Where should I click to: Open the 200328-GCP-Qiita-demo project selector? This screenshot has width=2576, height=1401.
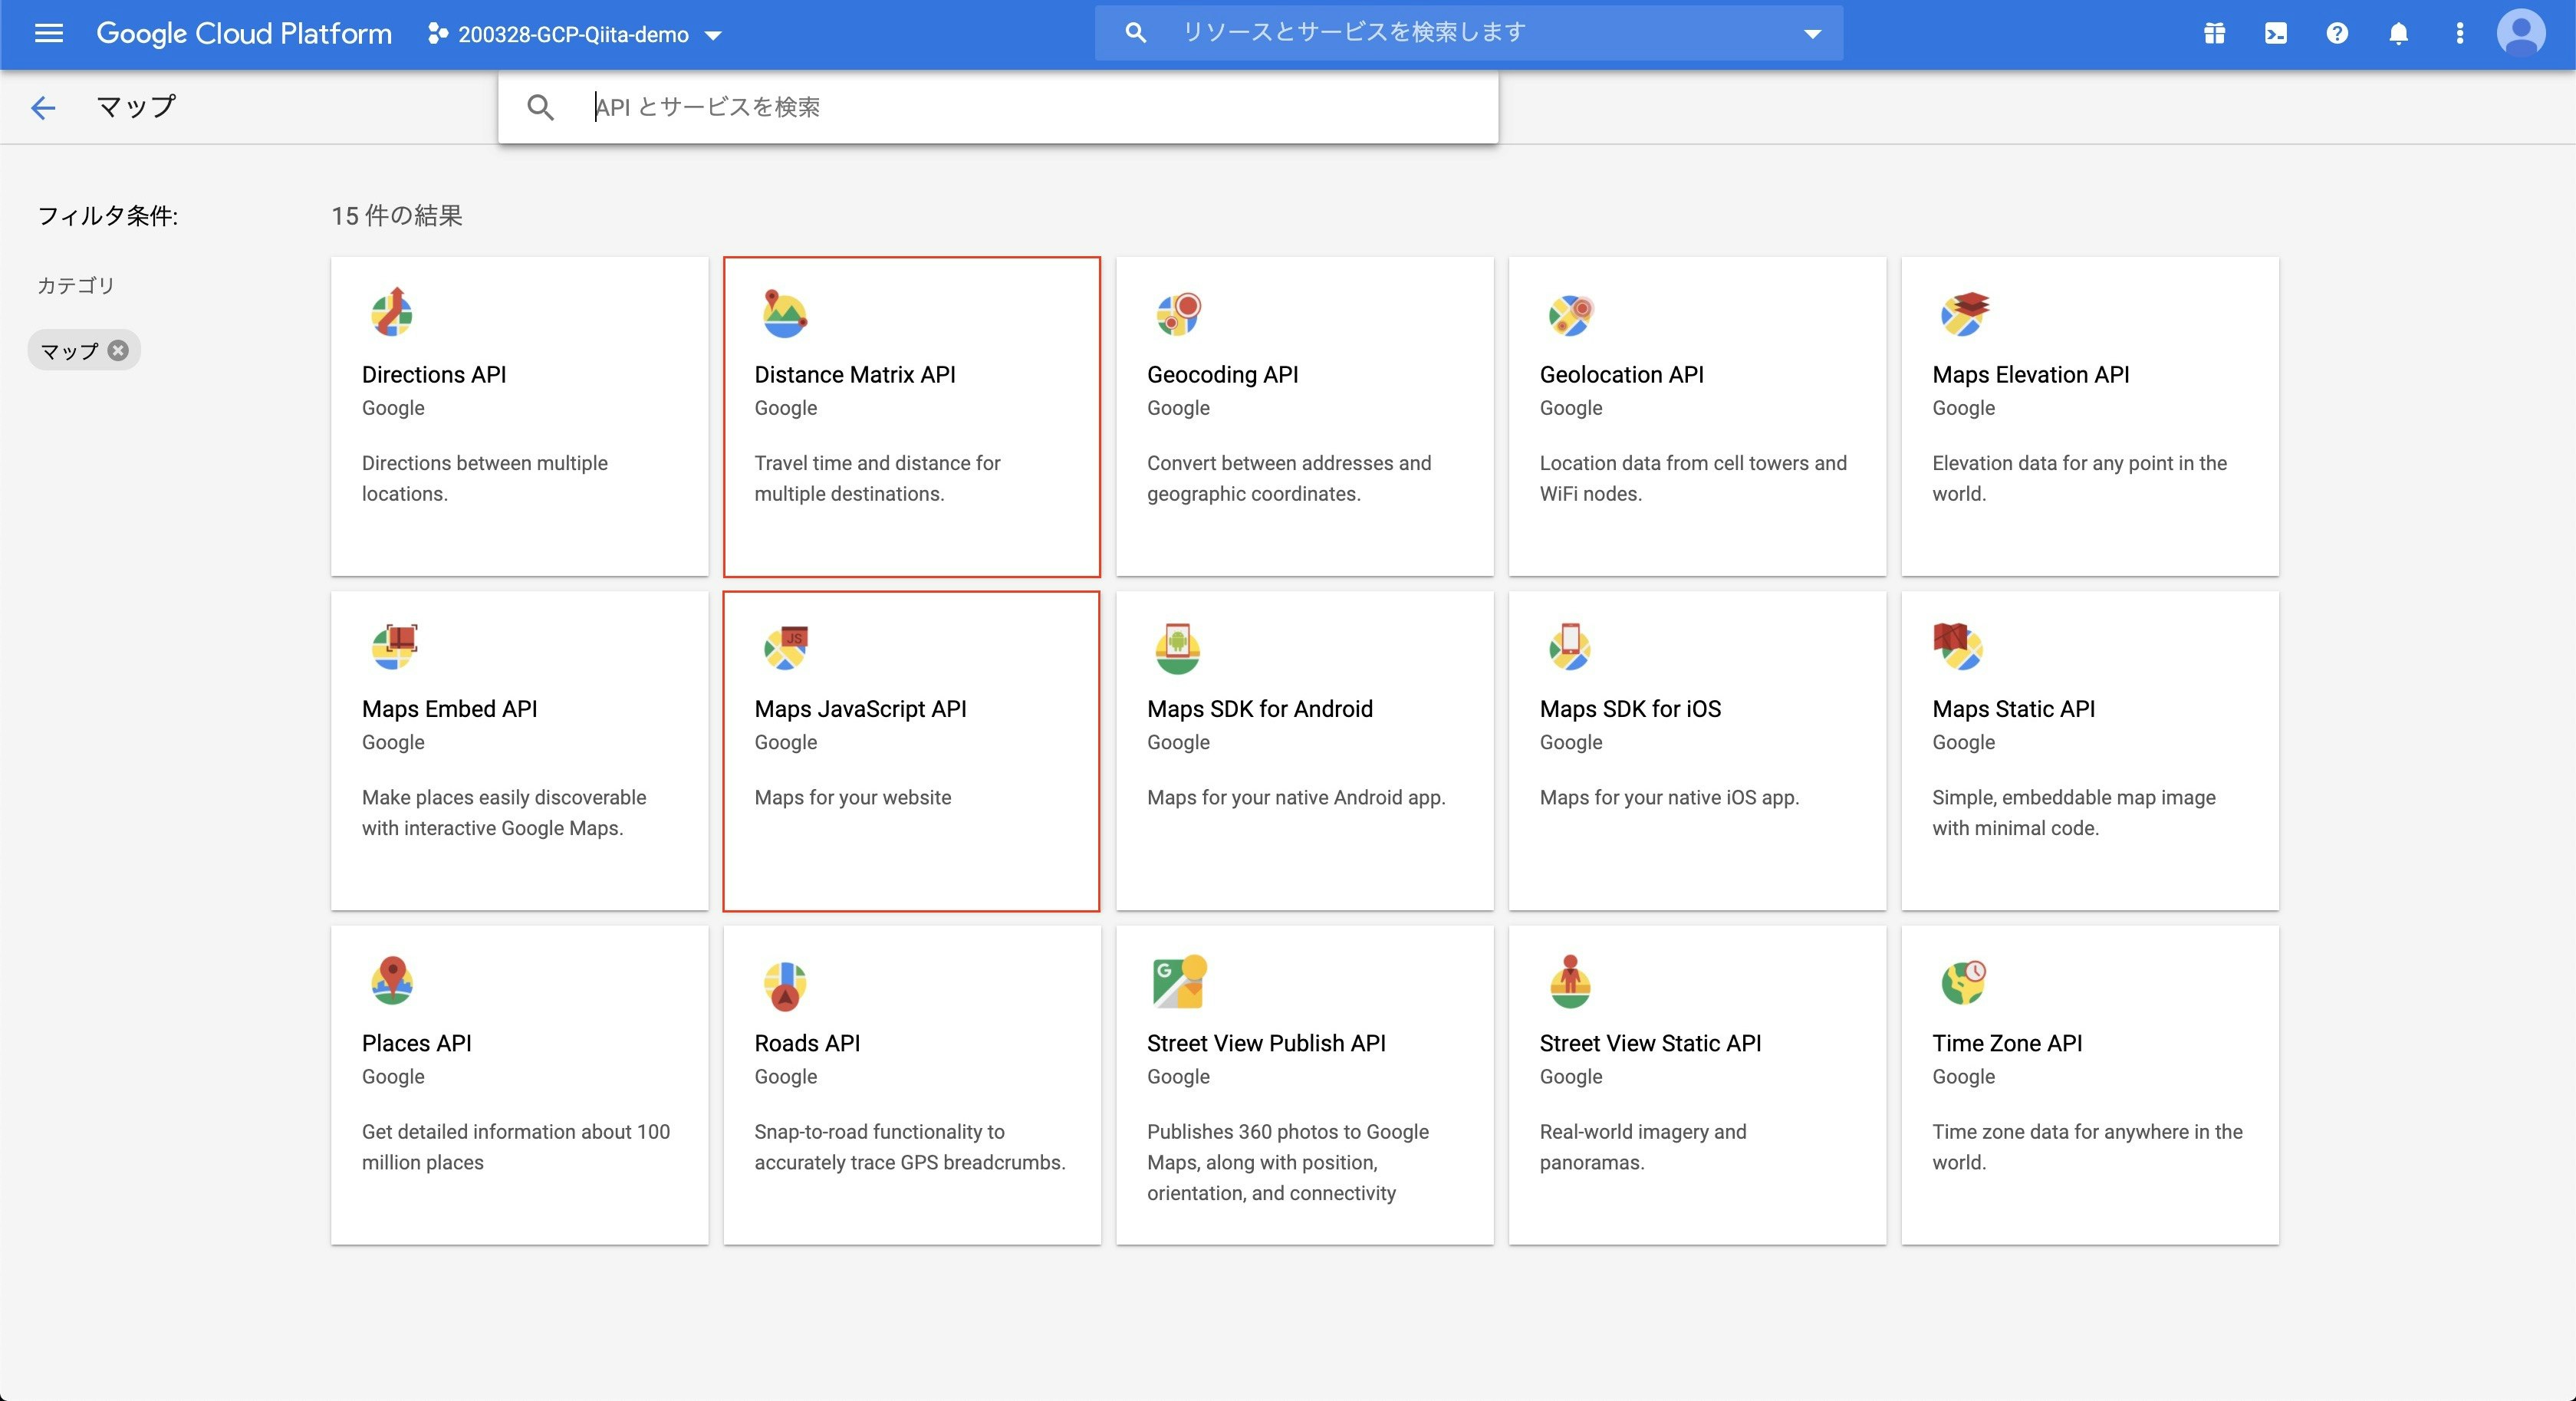[x=574, y=34]
